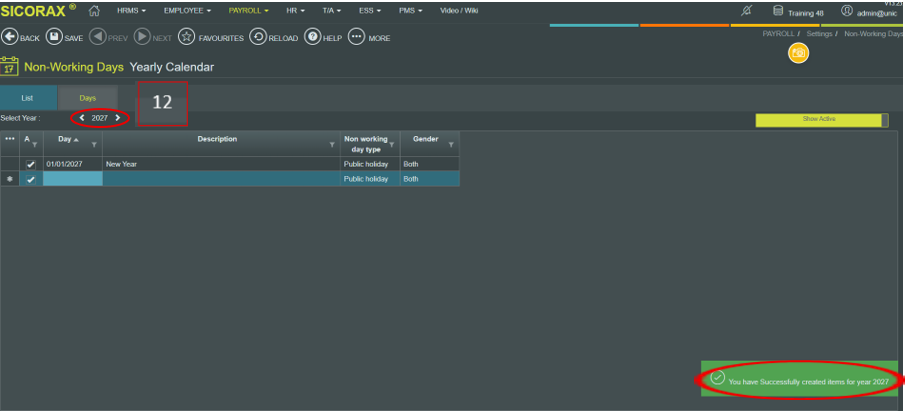Click the Favourites star icon
The height and width of the screenshot is (412, 905).
pos(186,37)
